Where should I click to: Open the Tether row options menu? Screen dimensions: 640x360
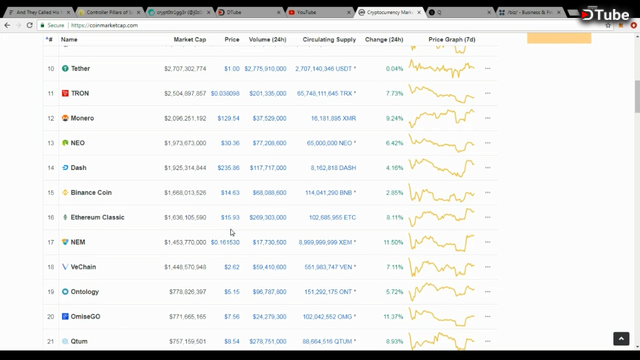[x=488, y=69]
